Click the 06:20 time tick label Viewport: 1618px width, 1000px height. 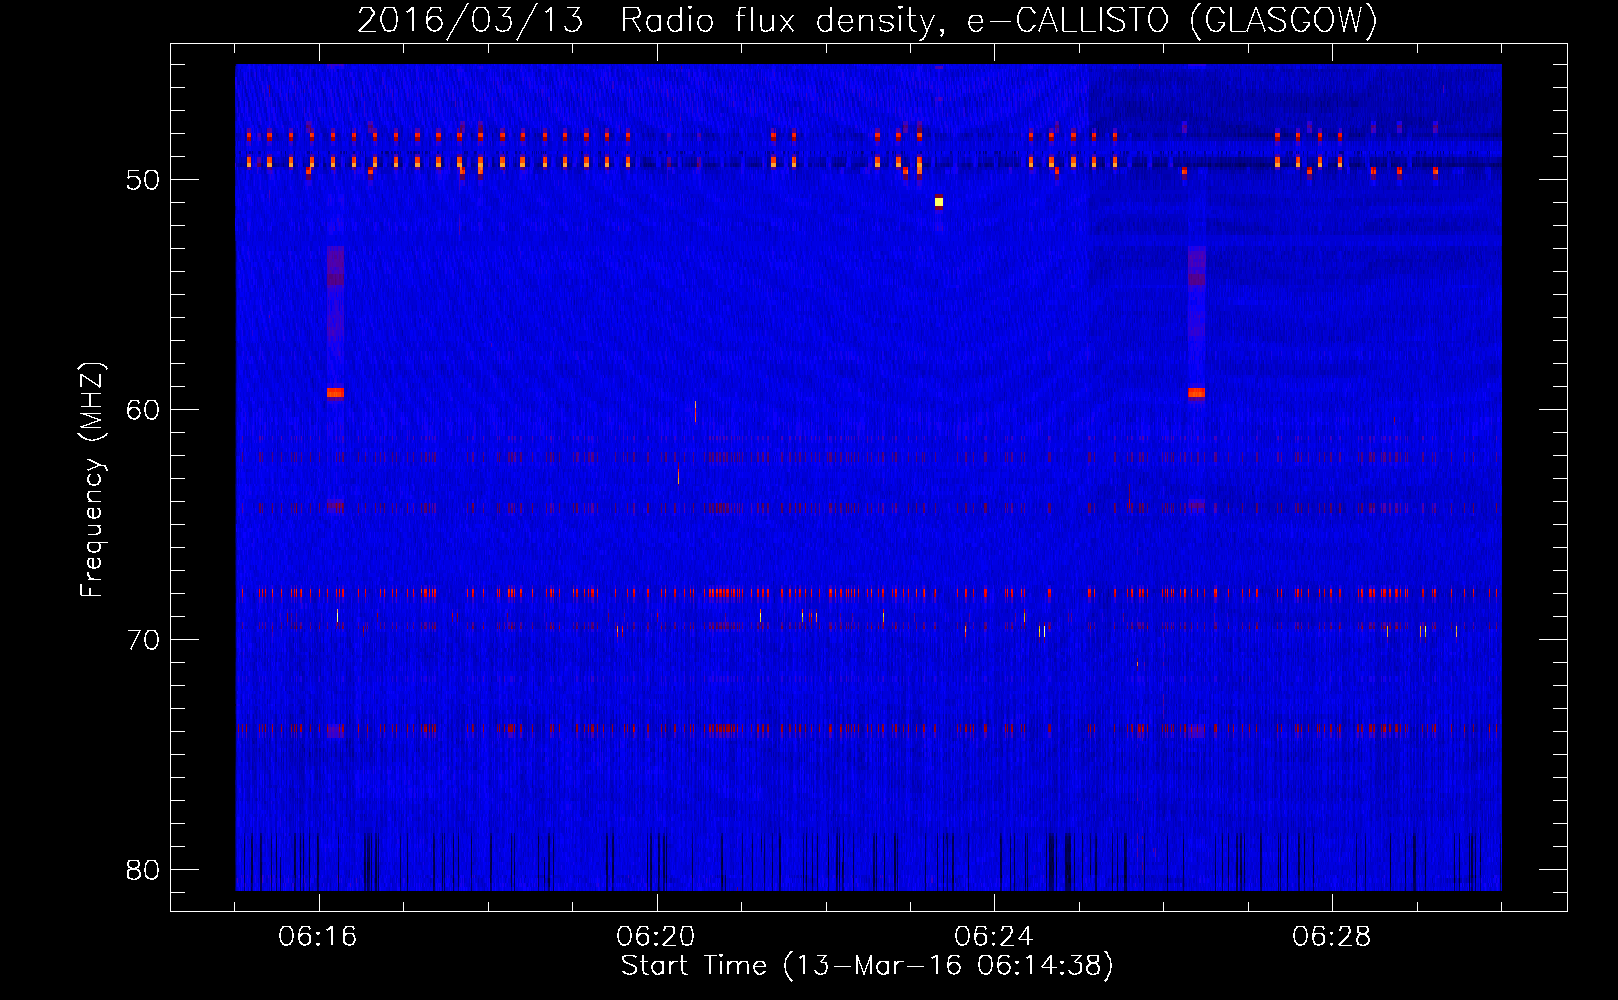(656, 937)
